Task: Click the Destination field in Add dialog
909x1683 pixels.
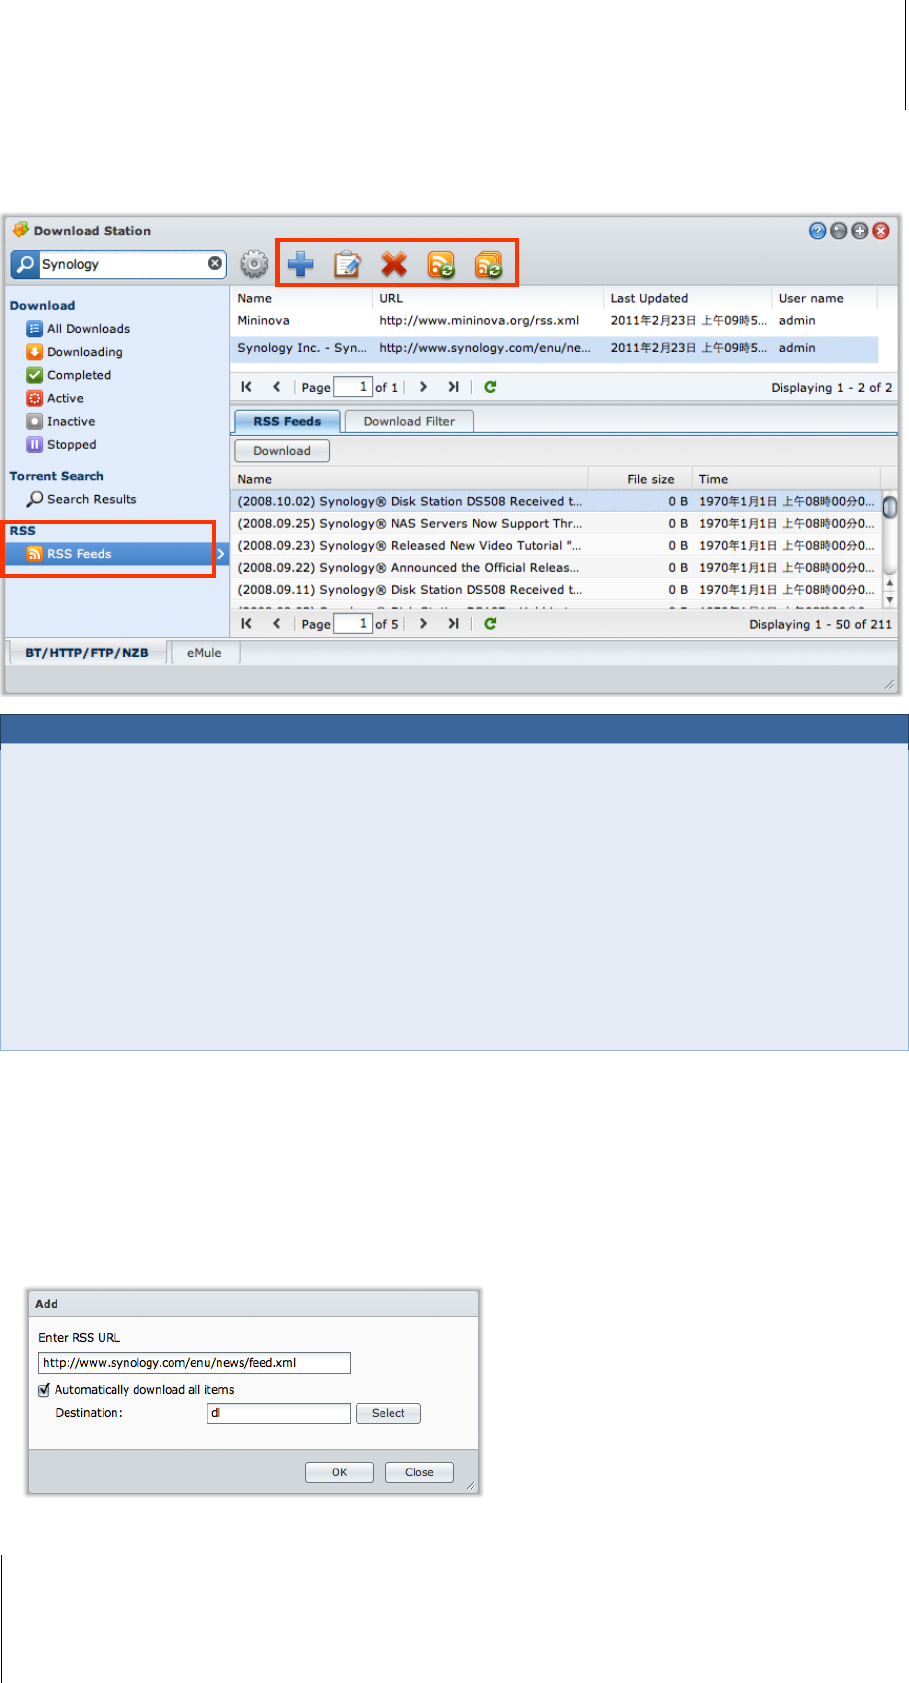Action: click(279, 1413)
